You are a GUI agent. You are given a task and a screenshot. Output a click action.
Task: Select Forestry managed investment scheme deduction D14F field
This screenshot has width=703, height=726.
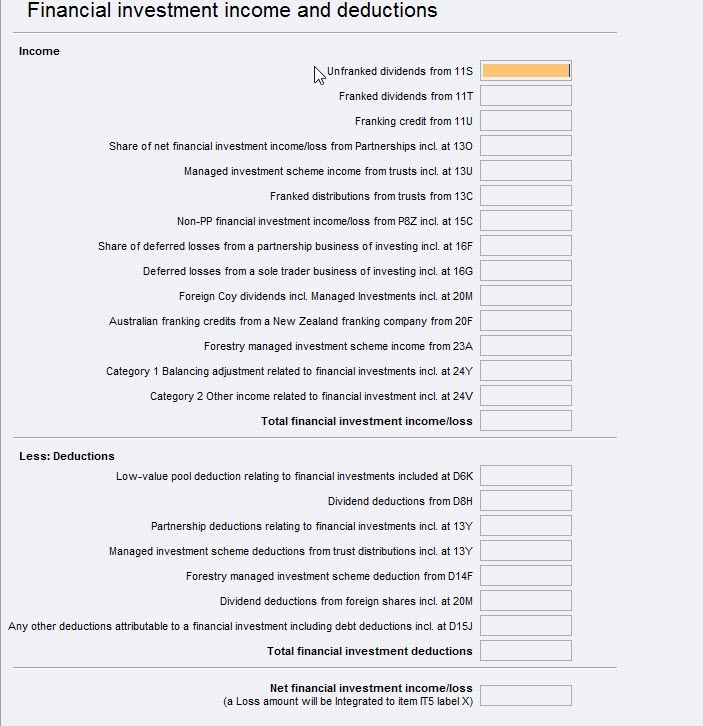(525, 576)
